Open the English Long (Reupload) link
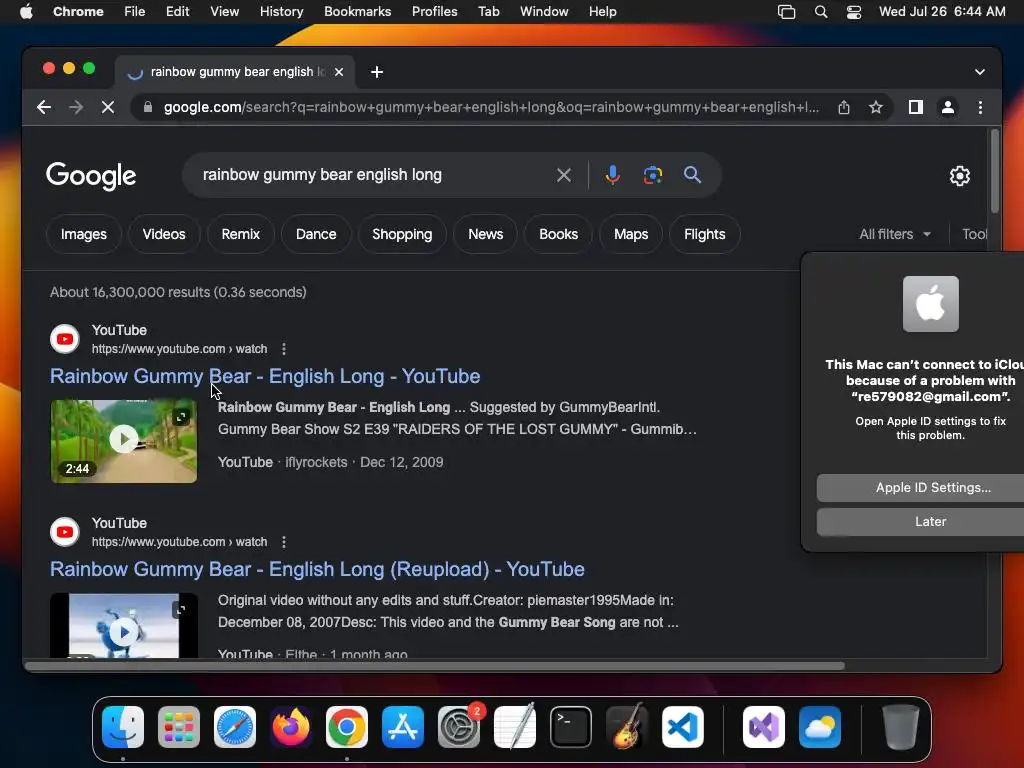Viewport: 1024px width, 768px height. tap(317, 569)
